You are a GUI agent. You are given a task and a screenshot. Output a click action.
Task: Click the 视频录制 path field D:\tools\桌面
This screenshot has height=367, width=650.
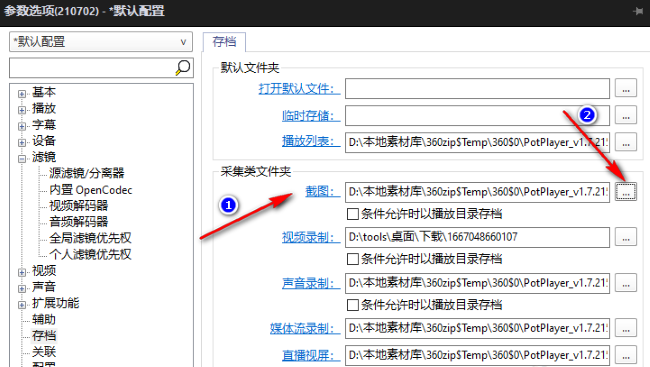pyautogui.click(x=477, y=237)
